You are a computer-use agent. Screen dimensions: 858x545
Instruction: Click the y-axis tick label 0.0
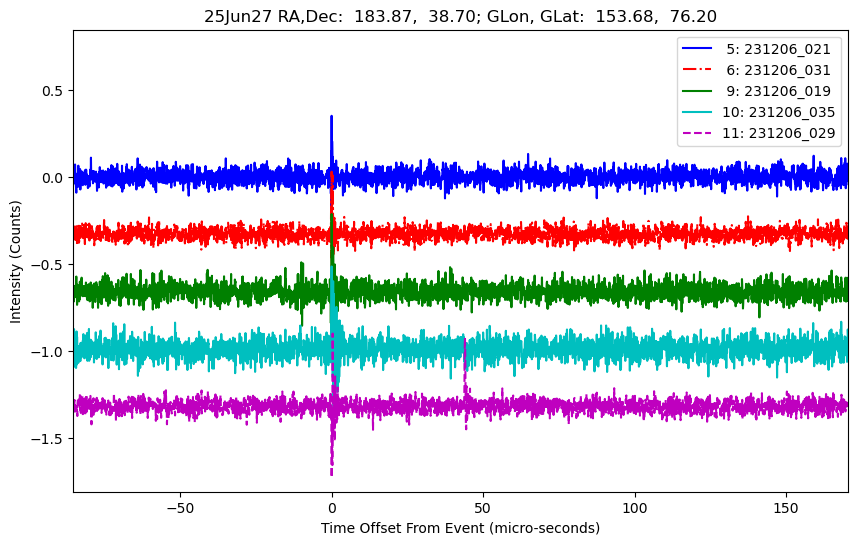coord(53,178)
